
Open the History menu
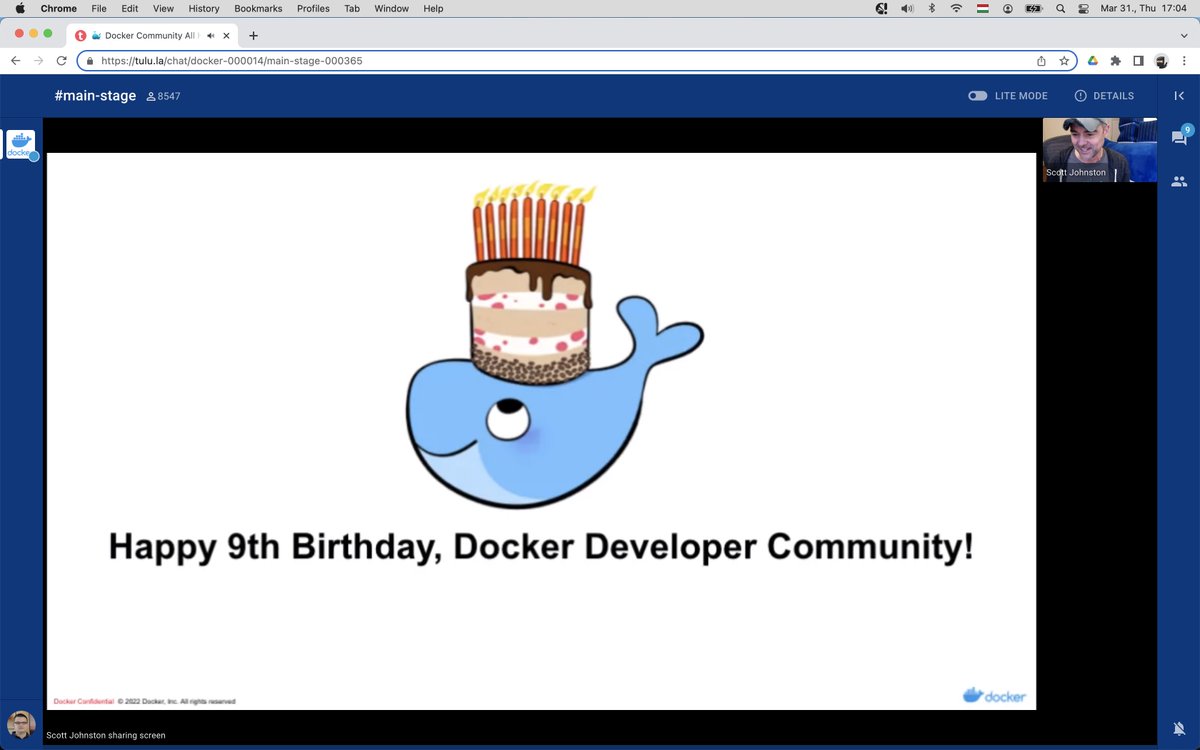tap(204, 8)
